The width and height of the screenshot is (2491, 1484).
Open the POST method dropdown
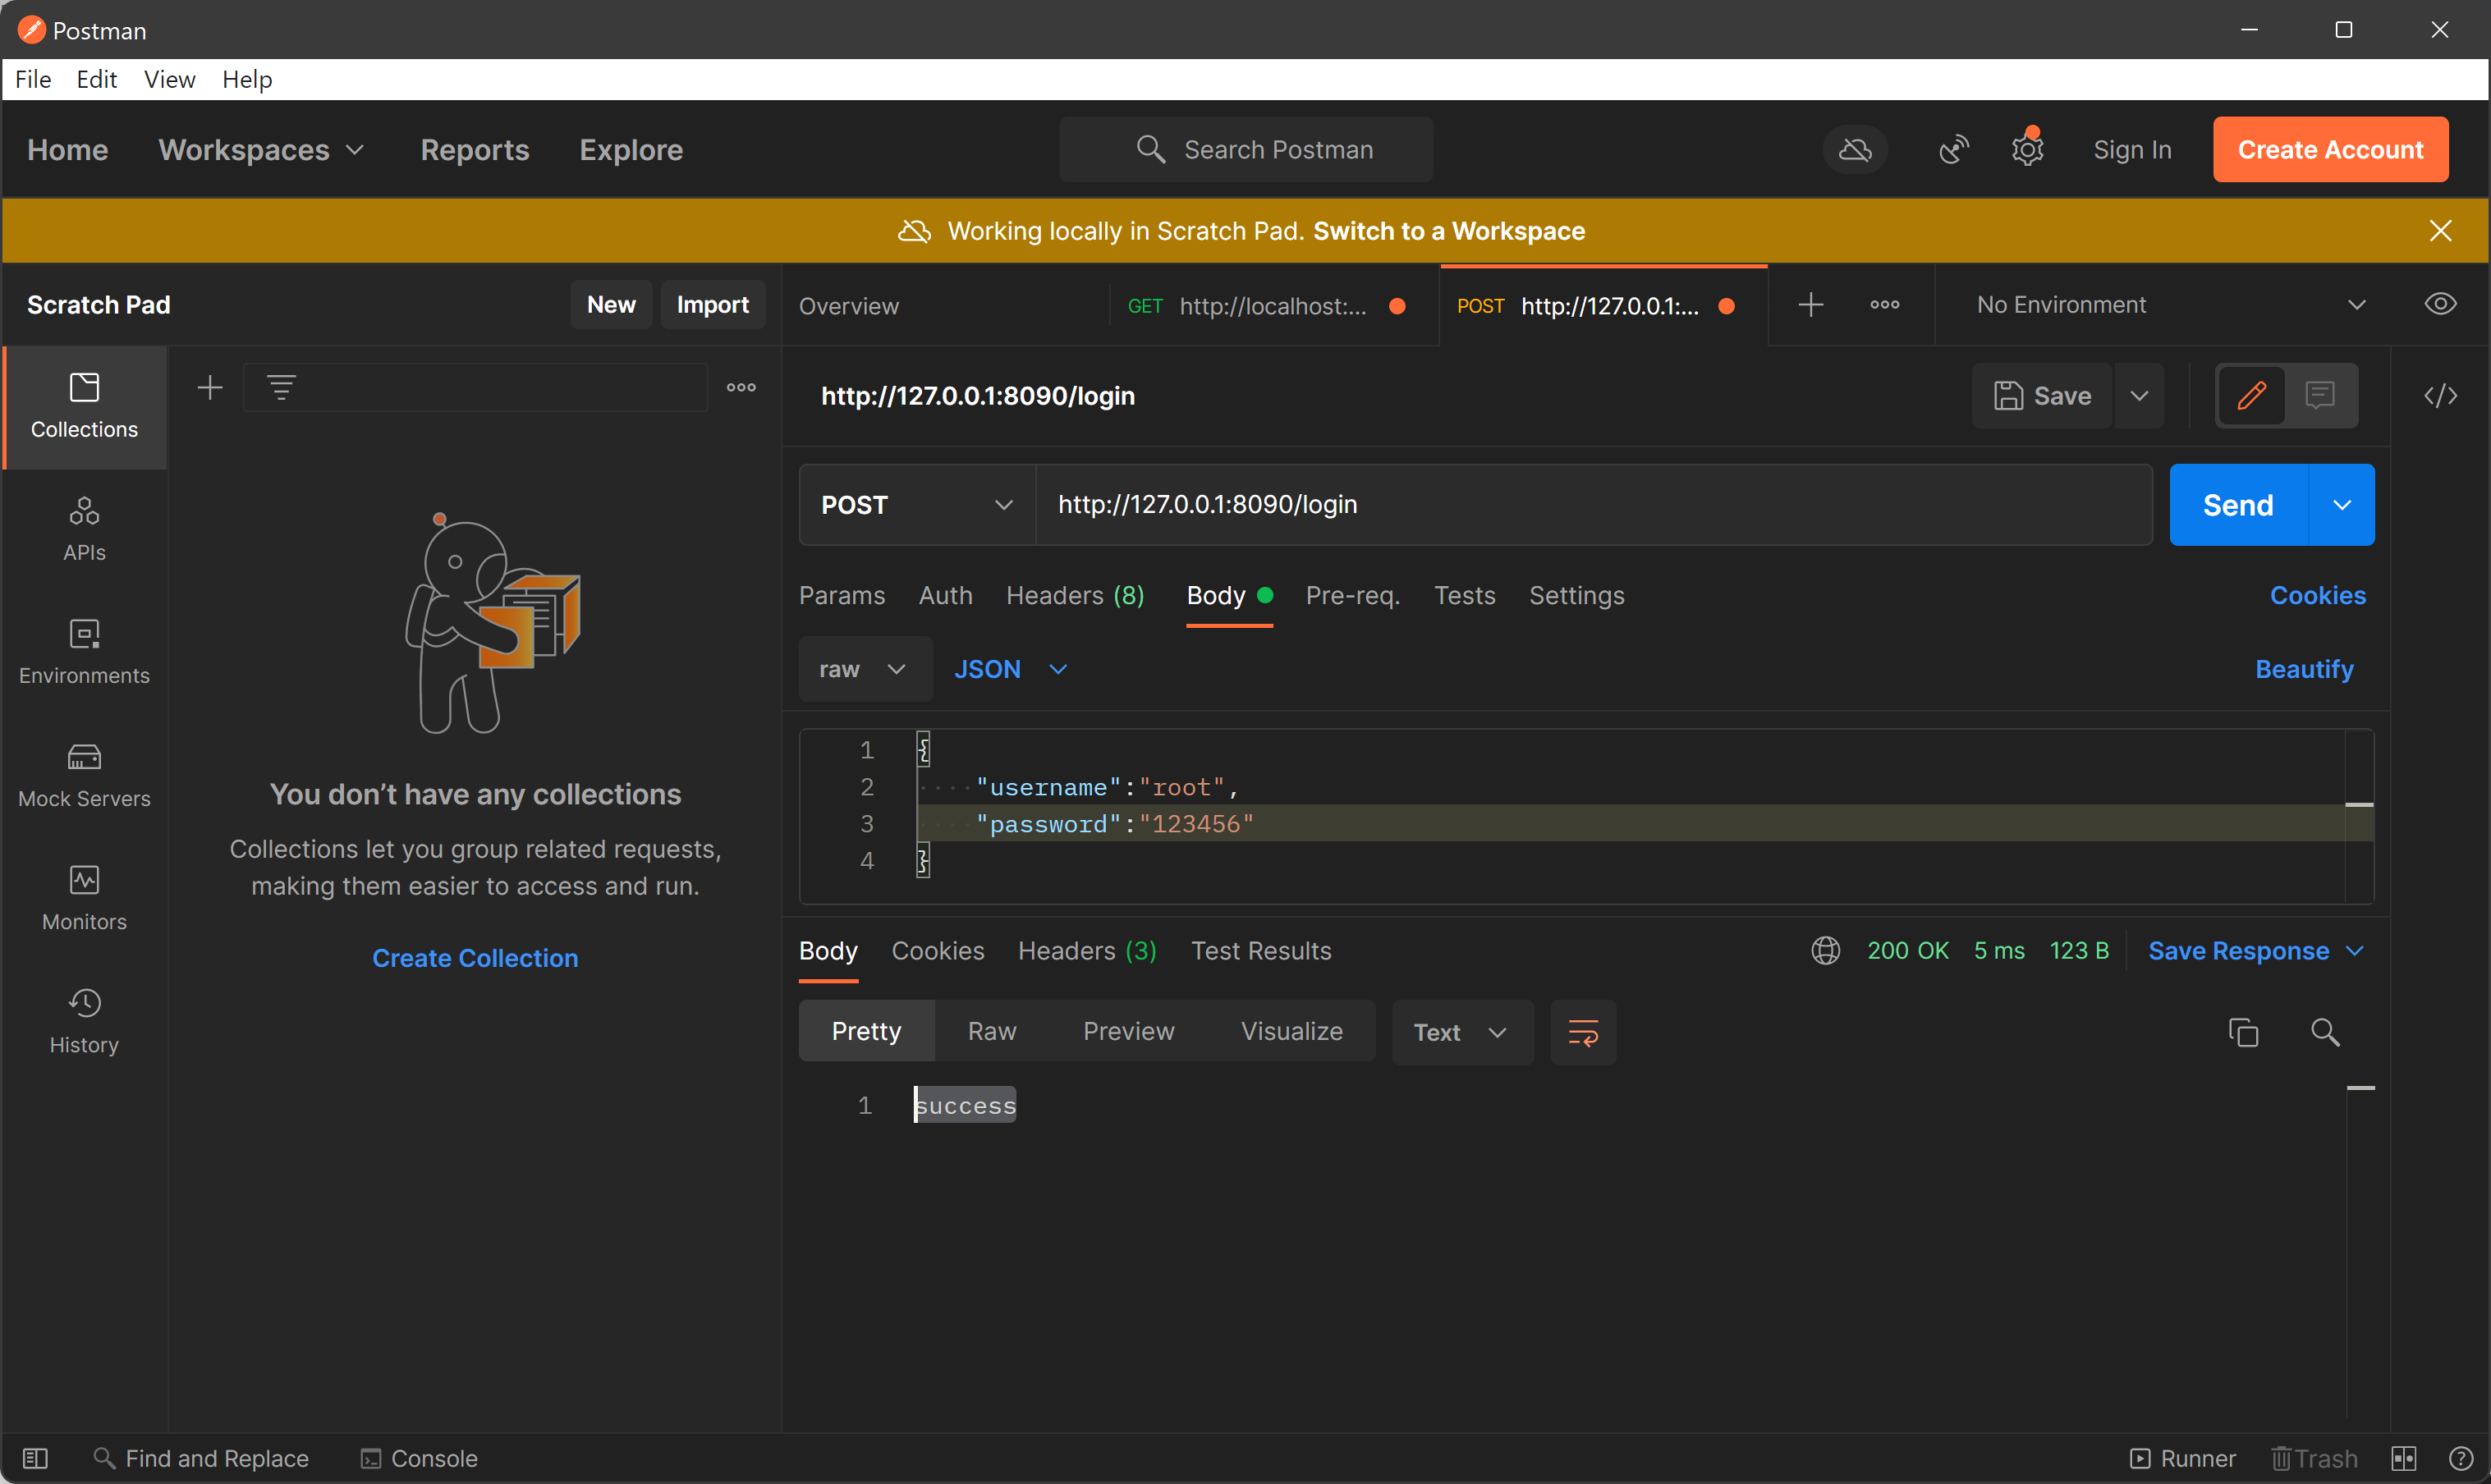pos(917,505)
